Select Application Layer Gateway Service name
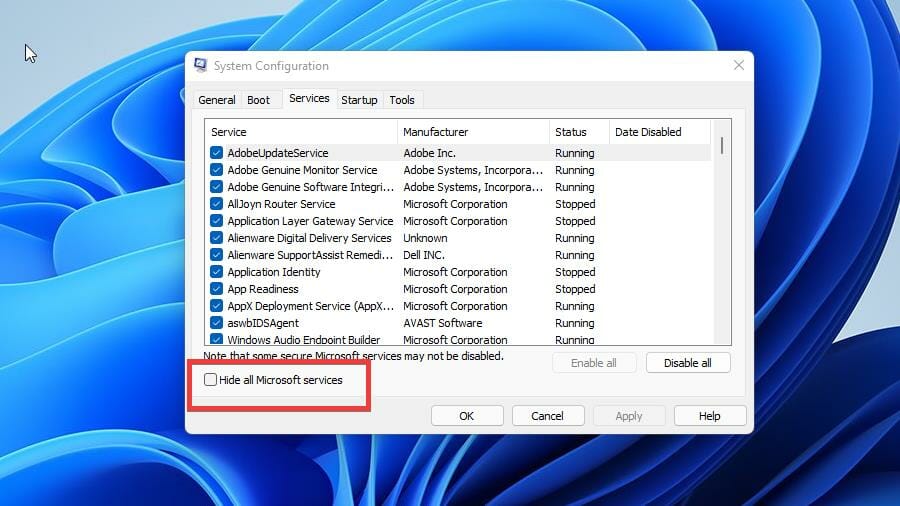900x506 pixels. point(311,221)
